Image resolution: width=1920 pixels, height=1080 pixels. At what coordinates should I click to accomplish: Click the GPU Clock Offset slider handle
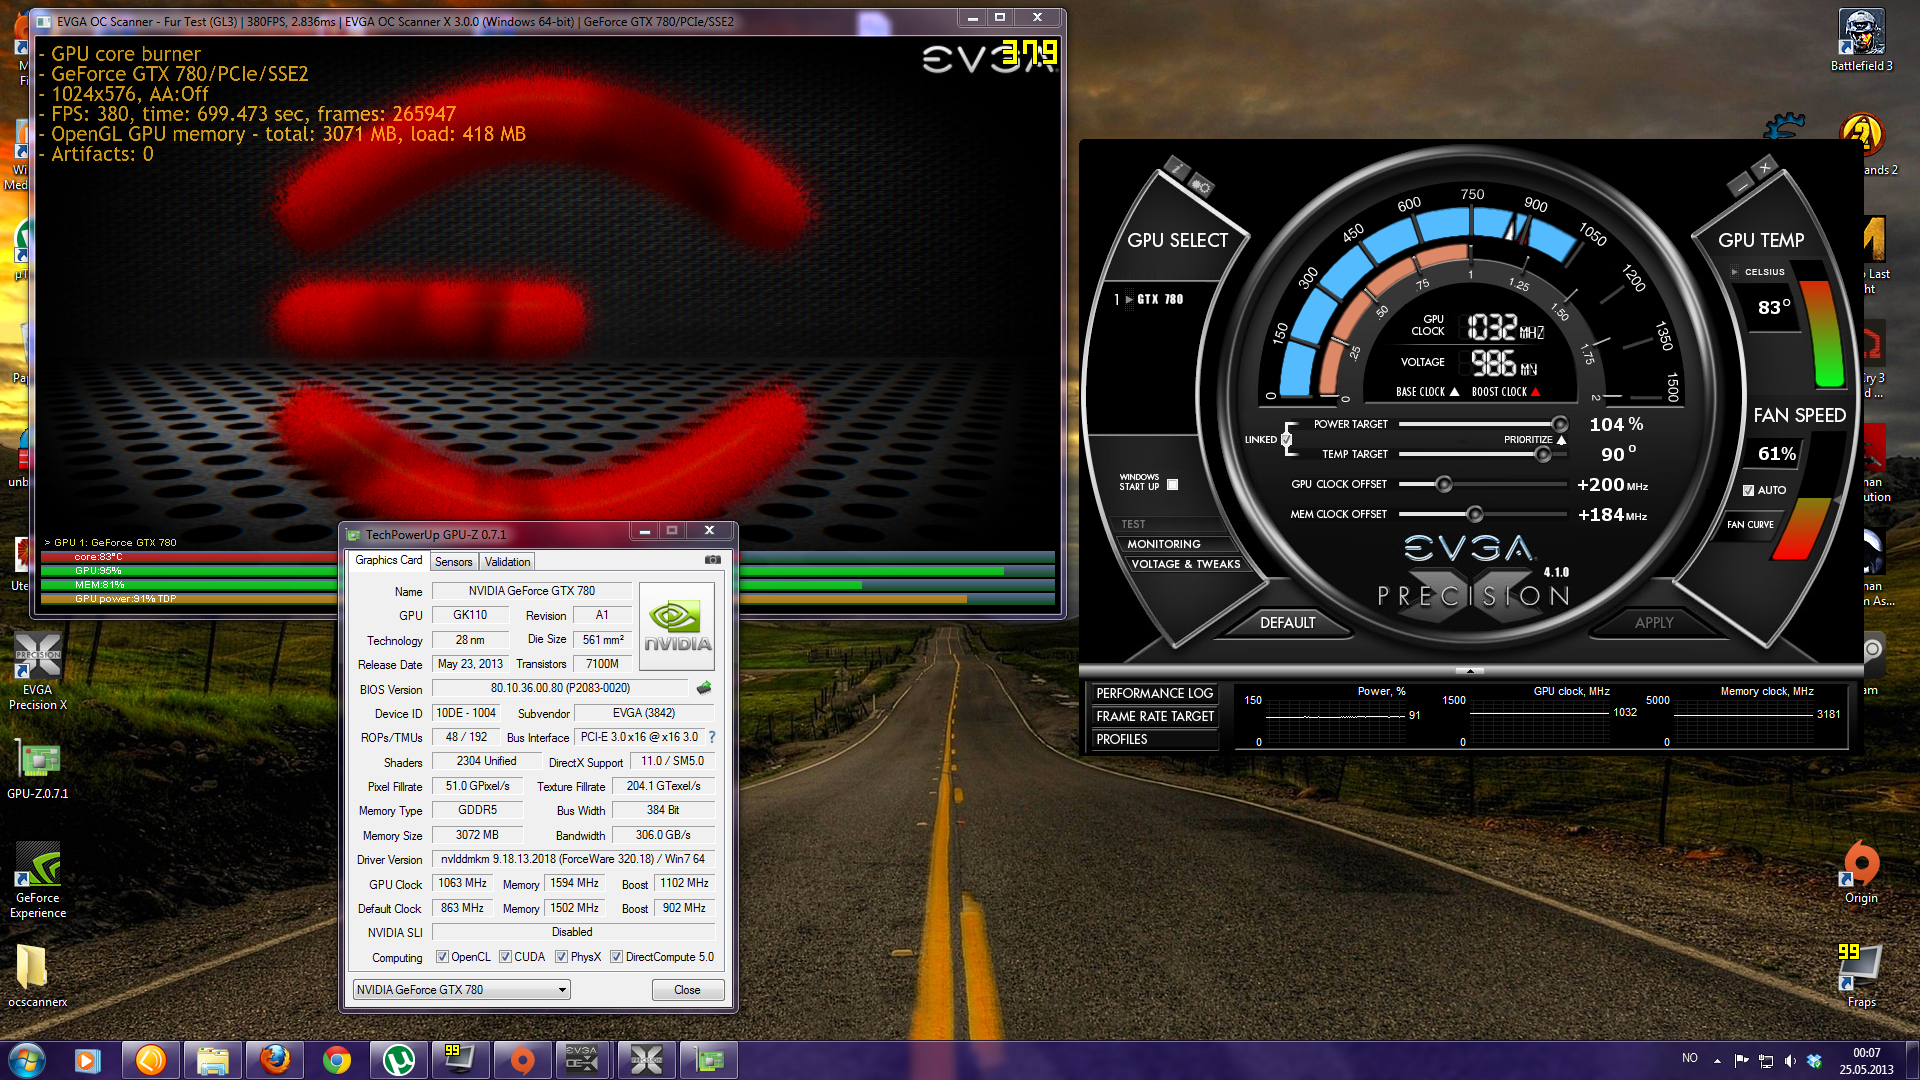[x=1443, y=484]
